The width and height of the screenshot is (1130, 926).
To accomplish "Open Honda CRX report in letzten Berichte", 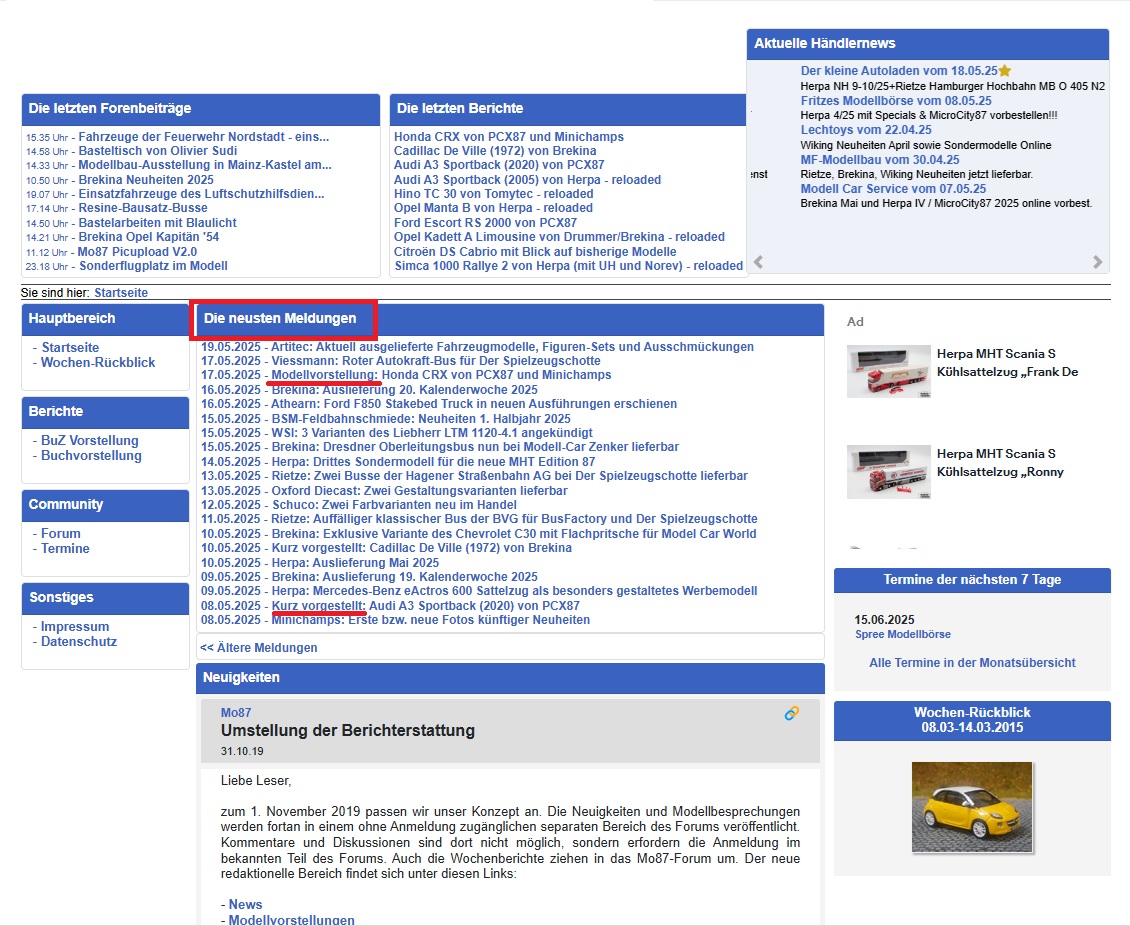I will tap(508, 137).
